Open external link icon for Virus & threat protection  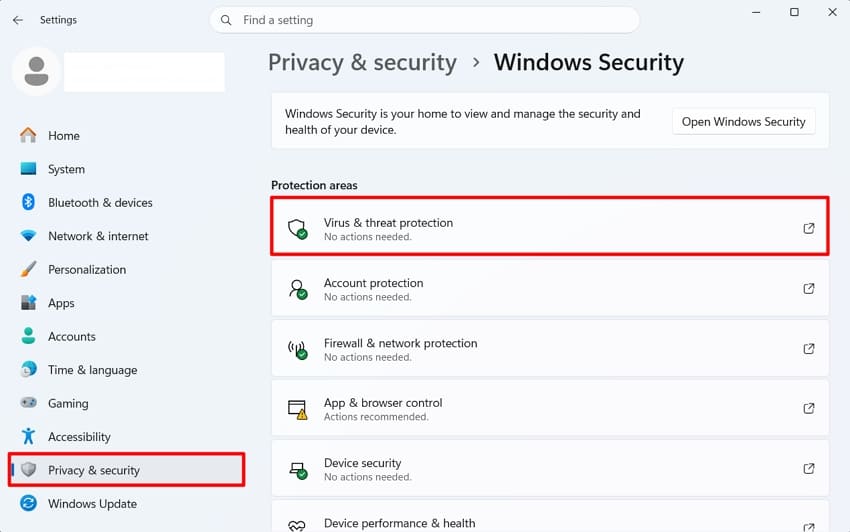point(808,228)
